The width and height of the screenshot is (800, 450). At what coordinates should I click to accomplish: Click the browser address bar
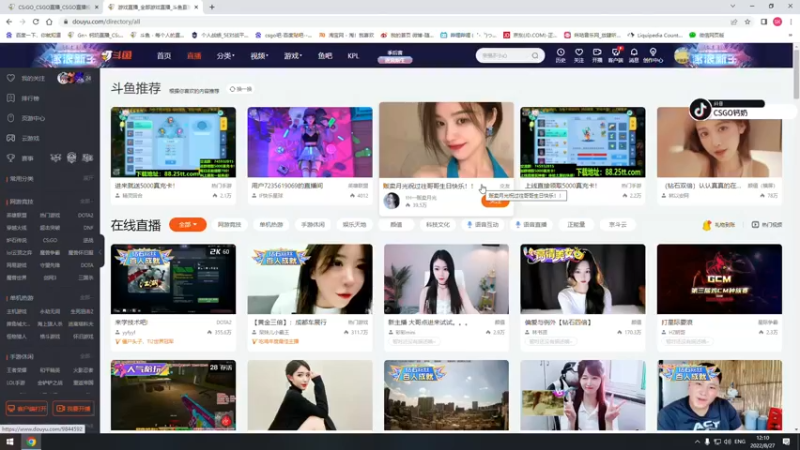[x=398, y=21]
